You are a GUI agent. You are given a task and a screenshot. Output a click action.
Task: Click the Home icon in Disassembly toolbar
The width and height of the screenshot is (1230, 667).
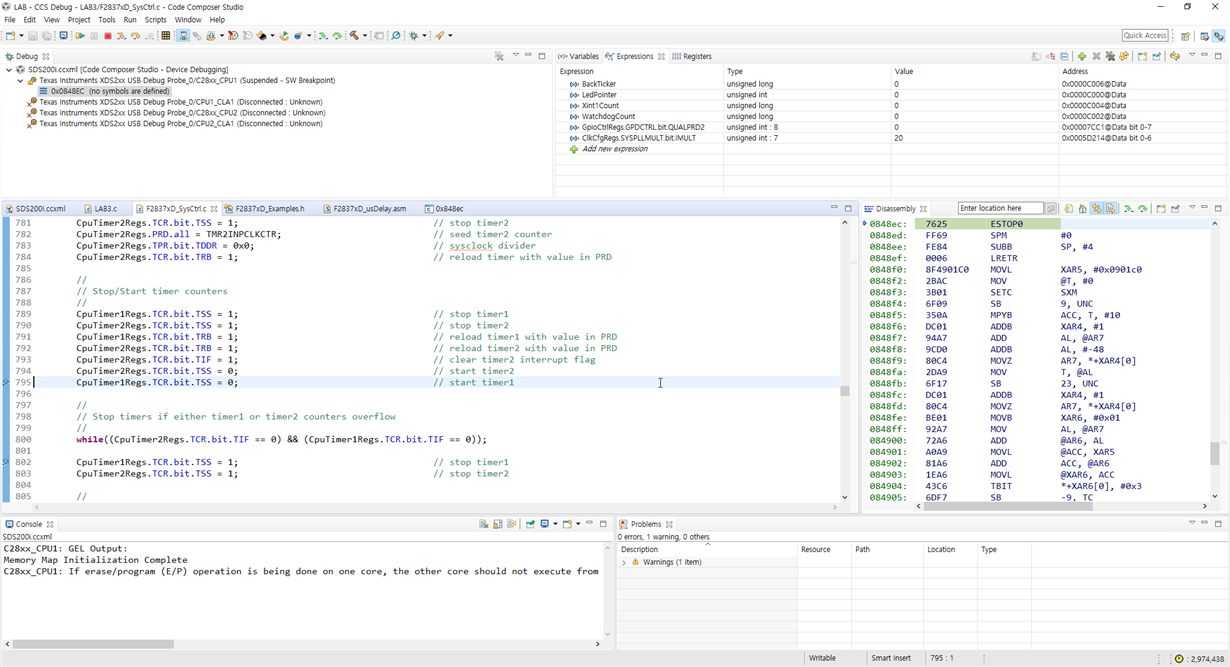coord(1082,209)
